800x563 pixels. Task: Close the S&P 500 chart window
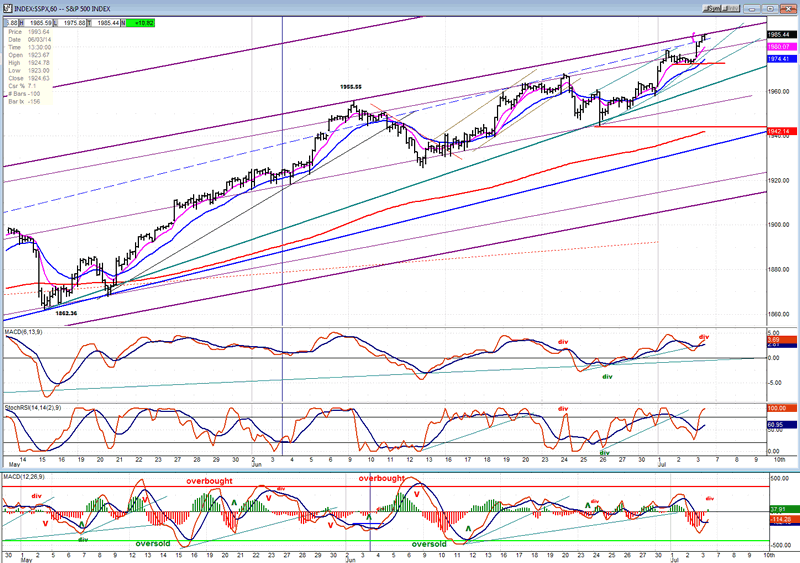tap(787, 9)
